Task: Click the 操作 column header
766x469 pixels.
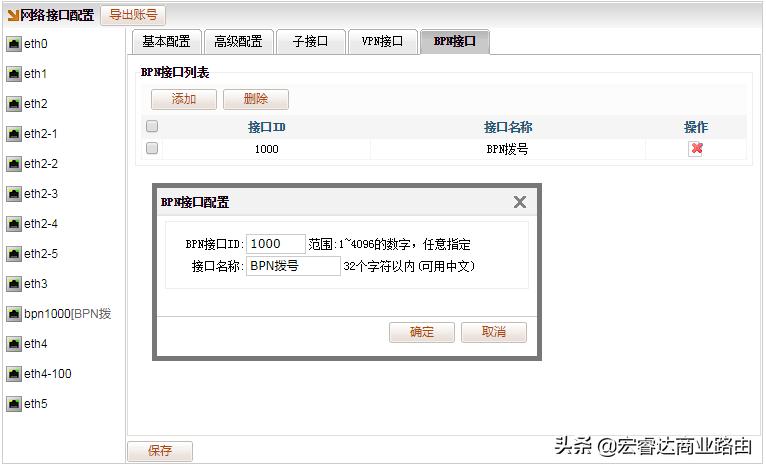Action: tap(696, 128)
